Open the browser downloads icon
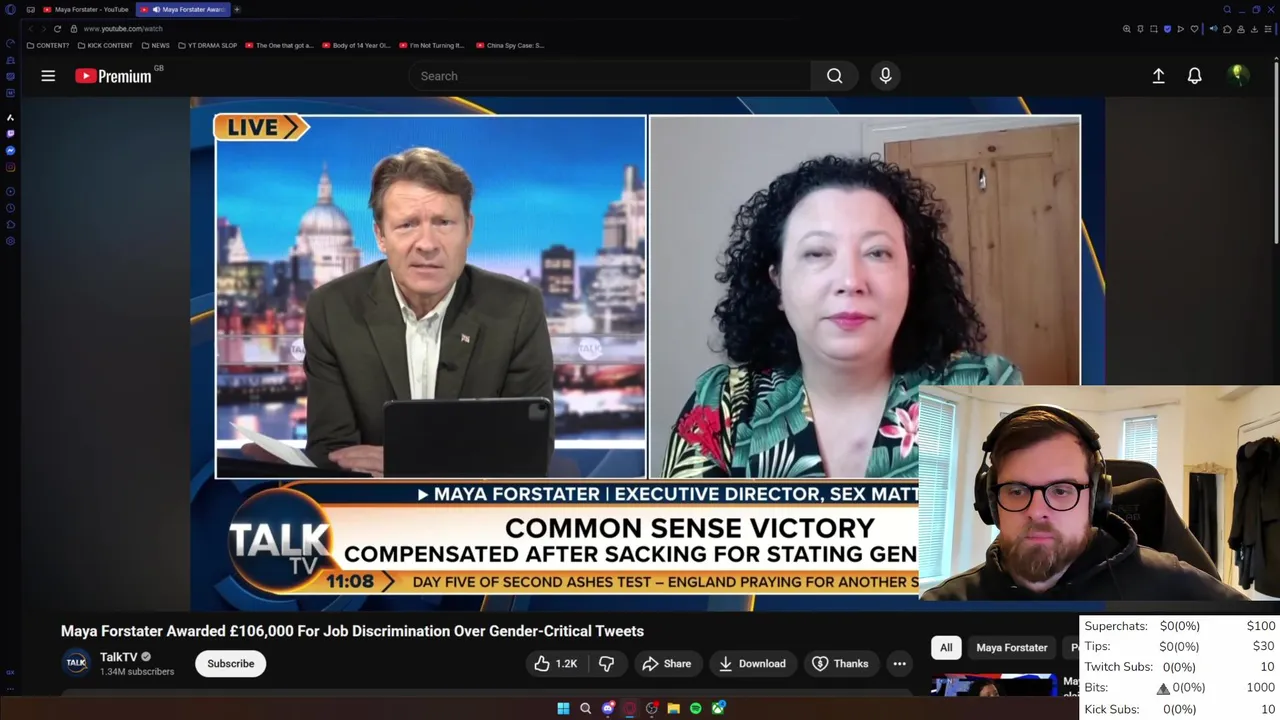The image size is (1280, 720). coord(1254,29)
